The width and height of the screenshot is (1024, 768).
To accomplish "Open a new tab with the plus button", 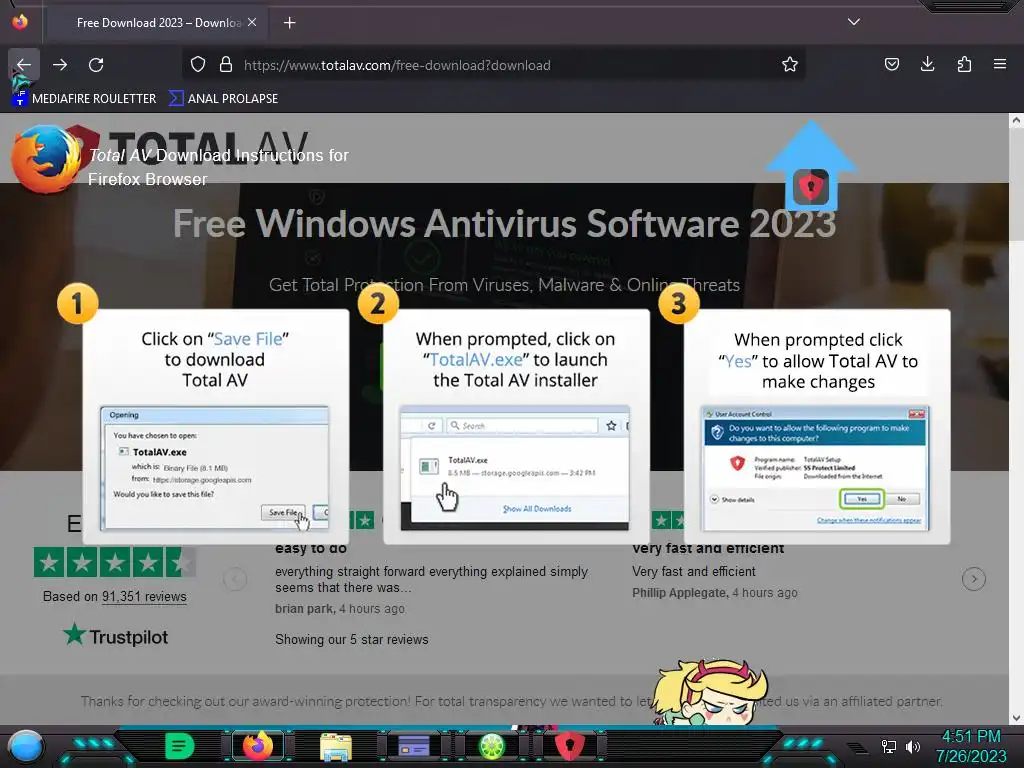I will pyautogui.click(x=289, y=23).
